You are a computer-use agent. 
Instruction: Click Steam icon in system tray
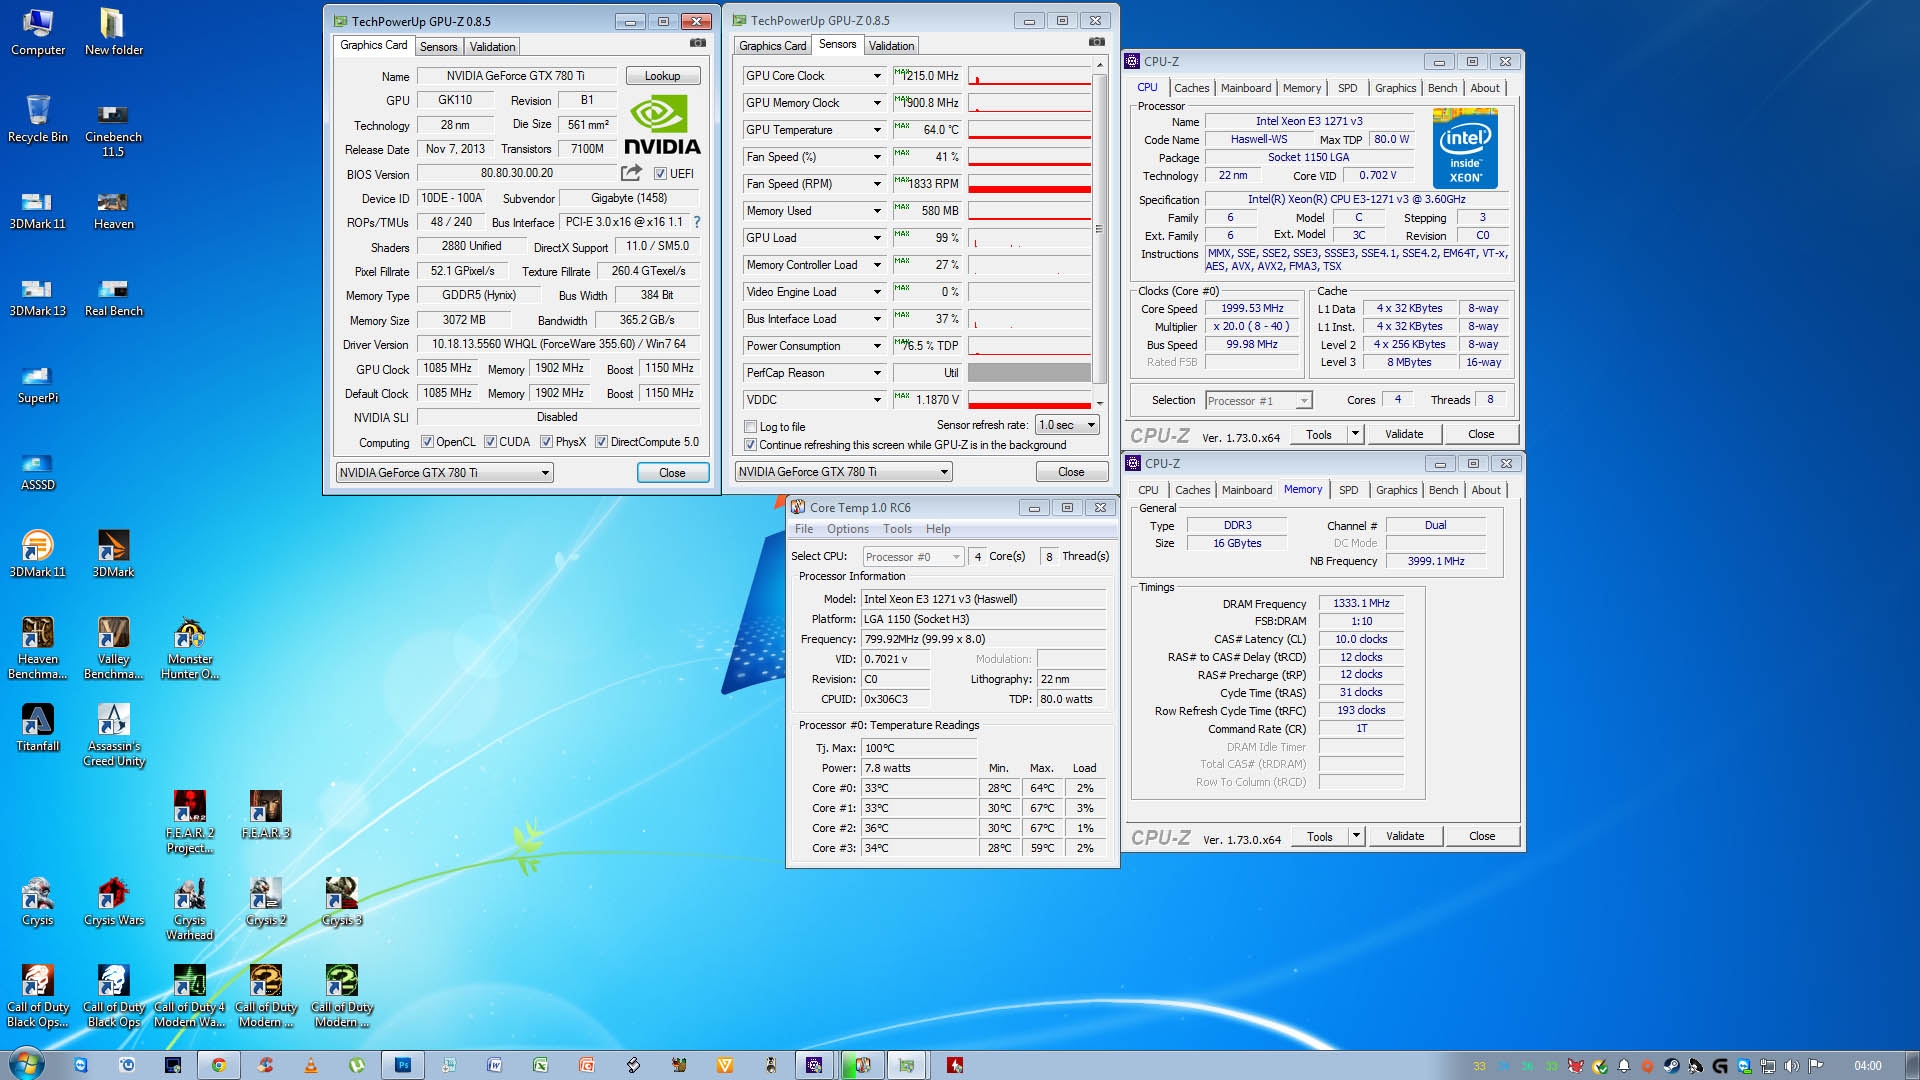[x=1671, y=1066]
